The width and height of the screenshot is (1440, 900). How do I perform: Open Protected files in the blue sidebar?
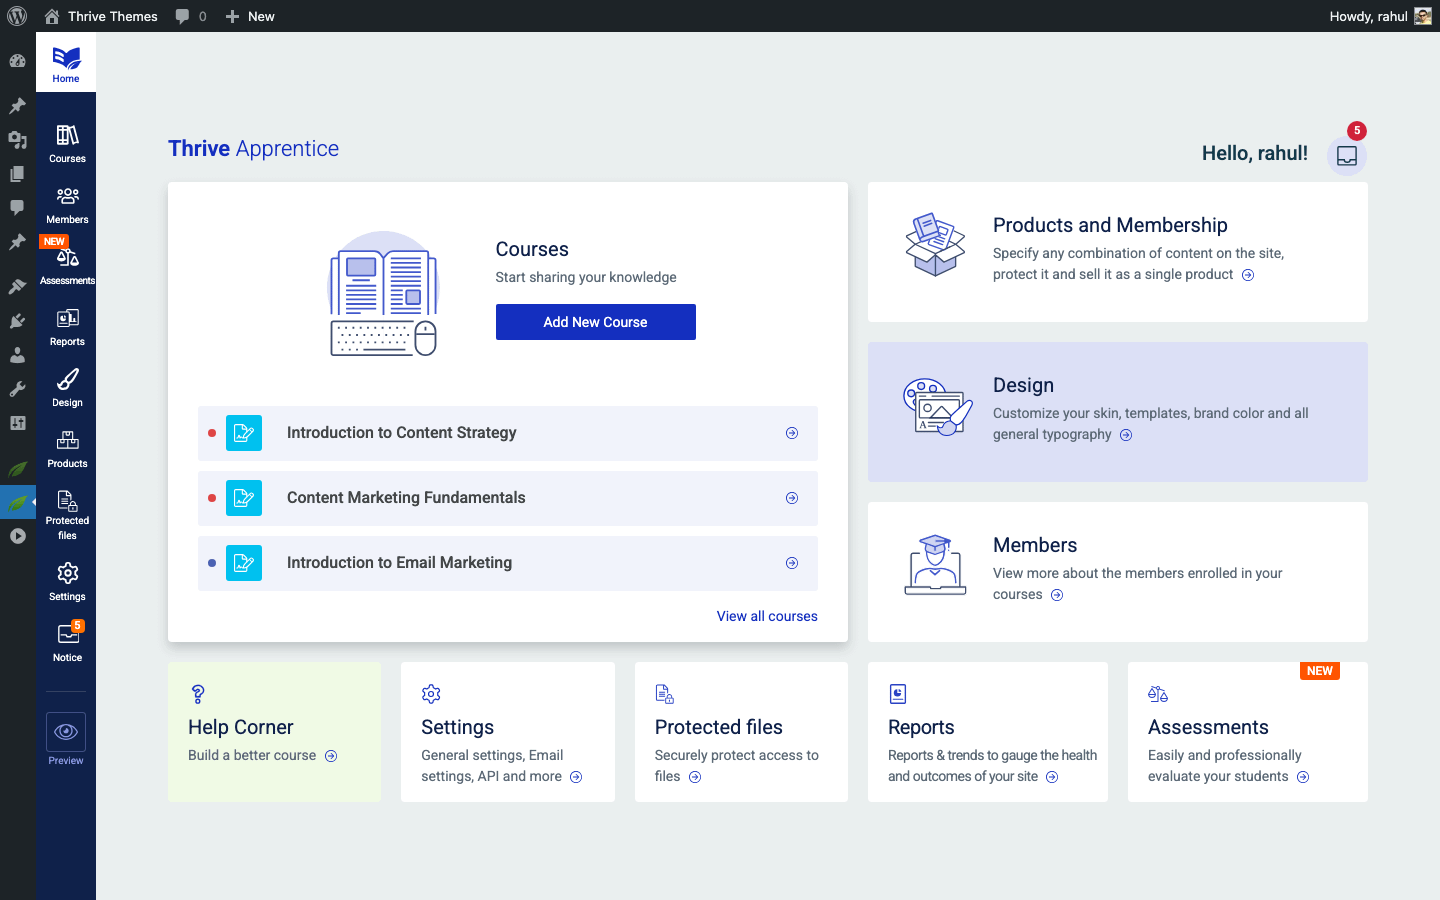pyautogui.click(x=67, y=514)
